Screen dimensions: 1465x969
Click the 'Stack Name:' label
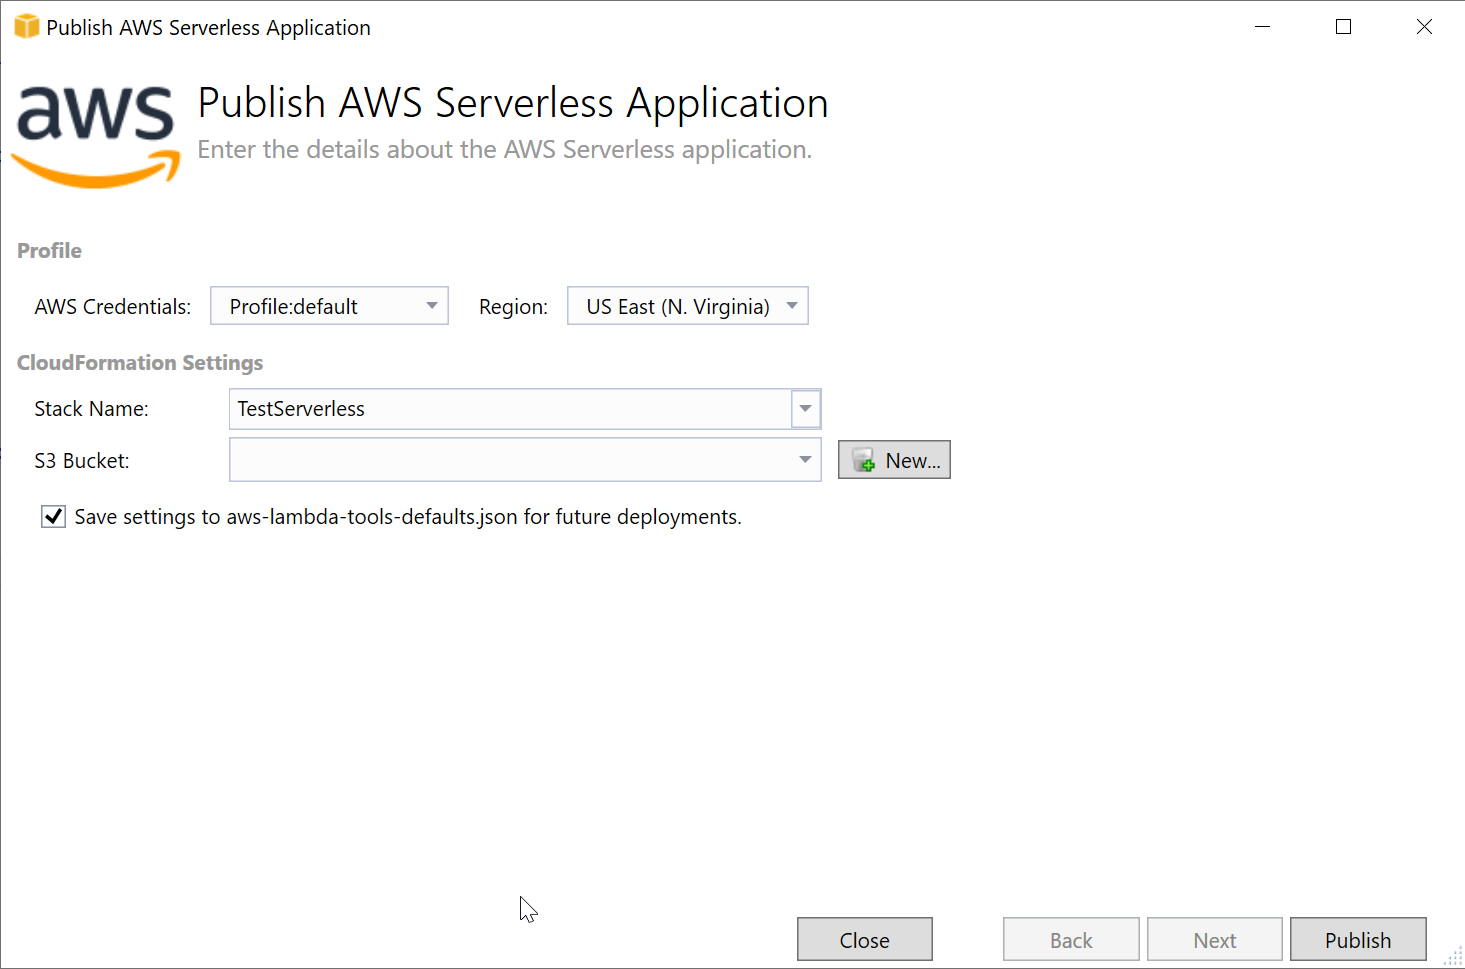[x=91, y=409]
